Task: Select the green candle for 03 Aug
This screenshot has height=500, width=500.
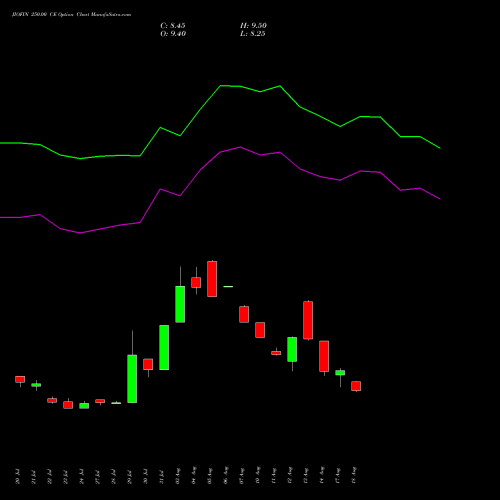Action: coord(180,304)
